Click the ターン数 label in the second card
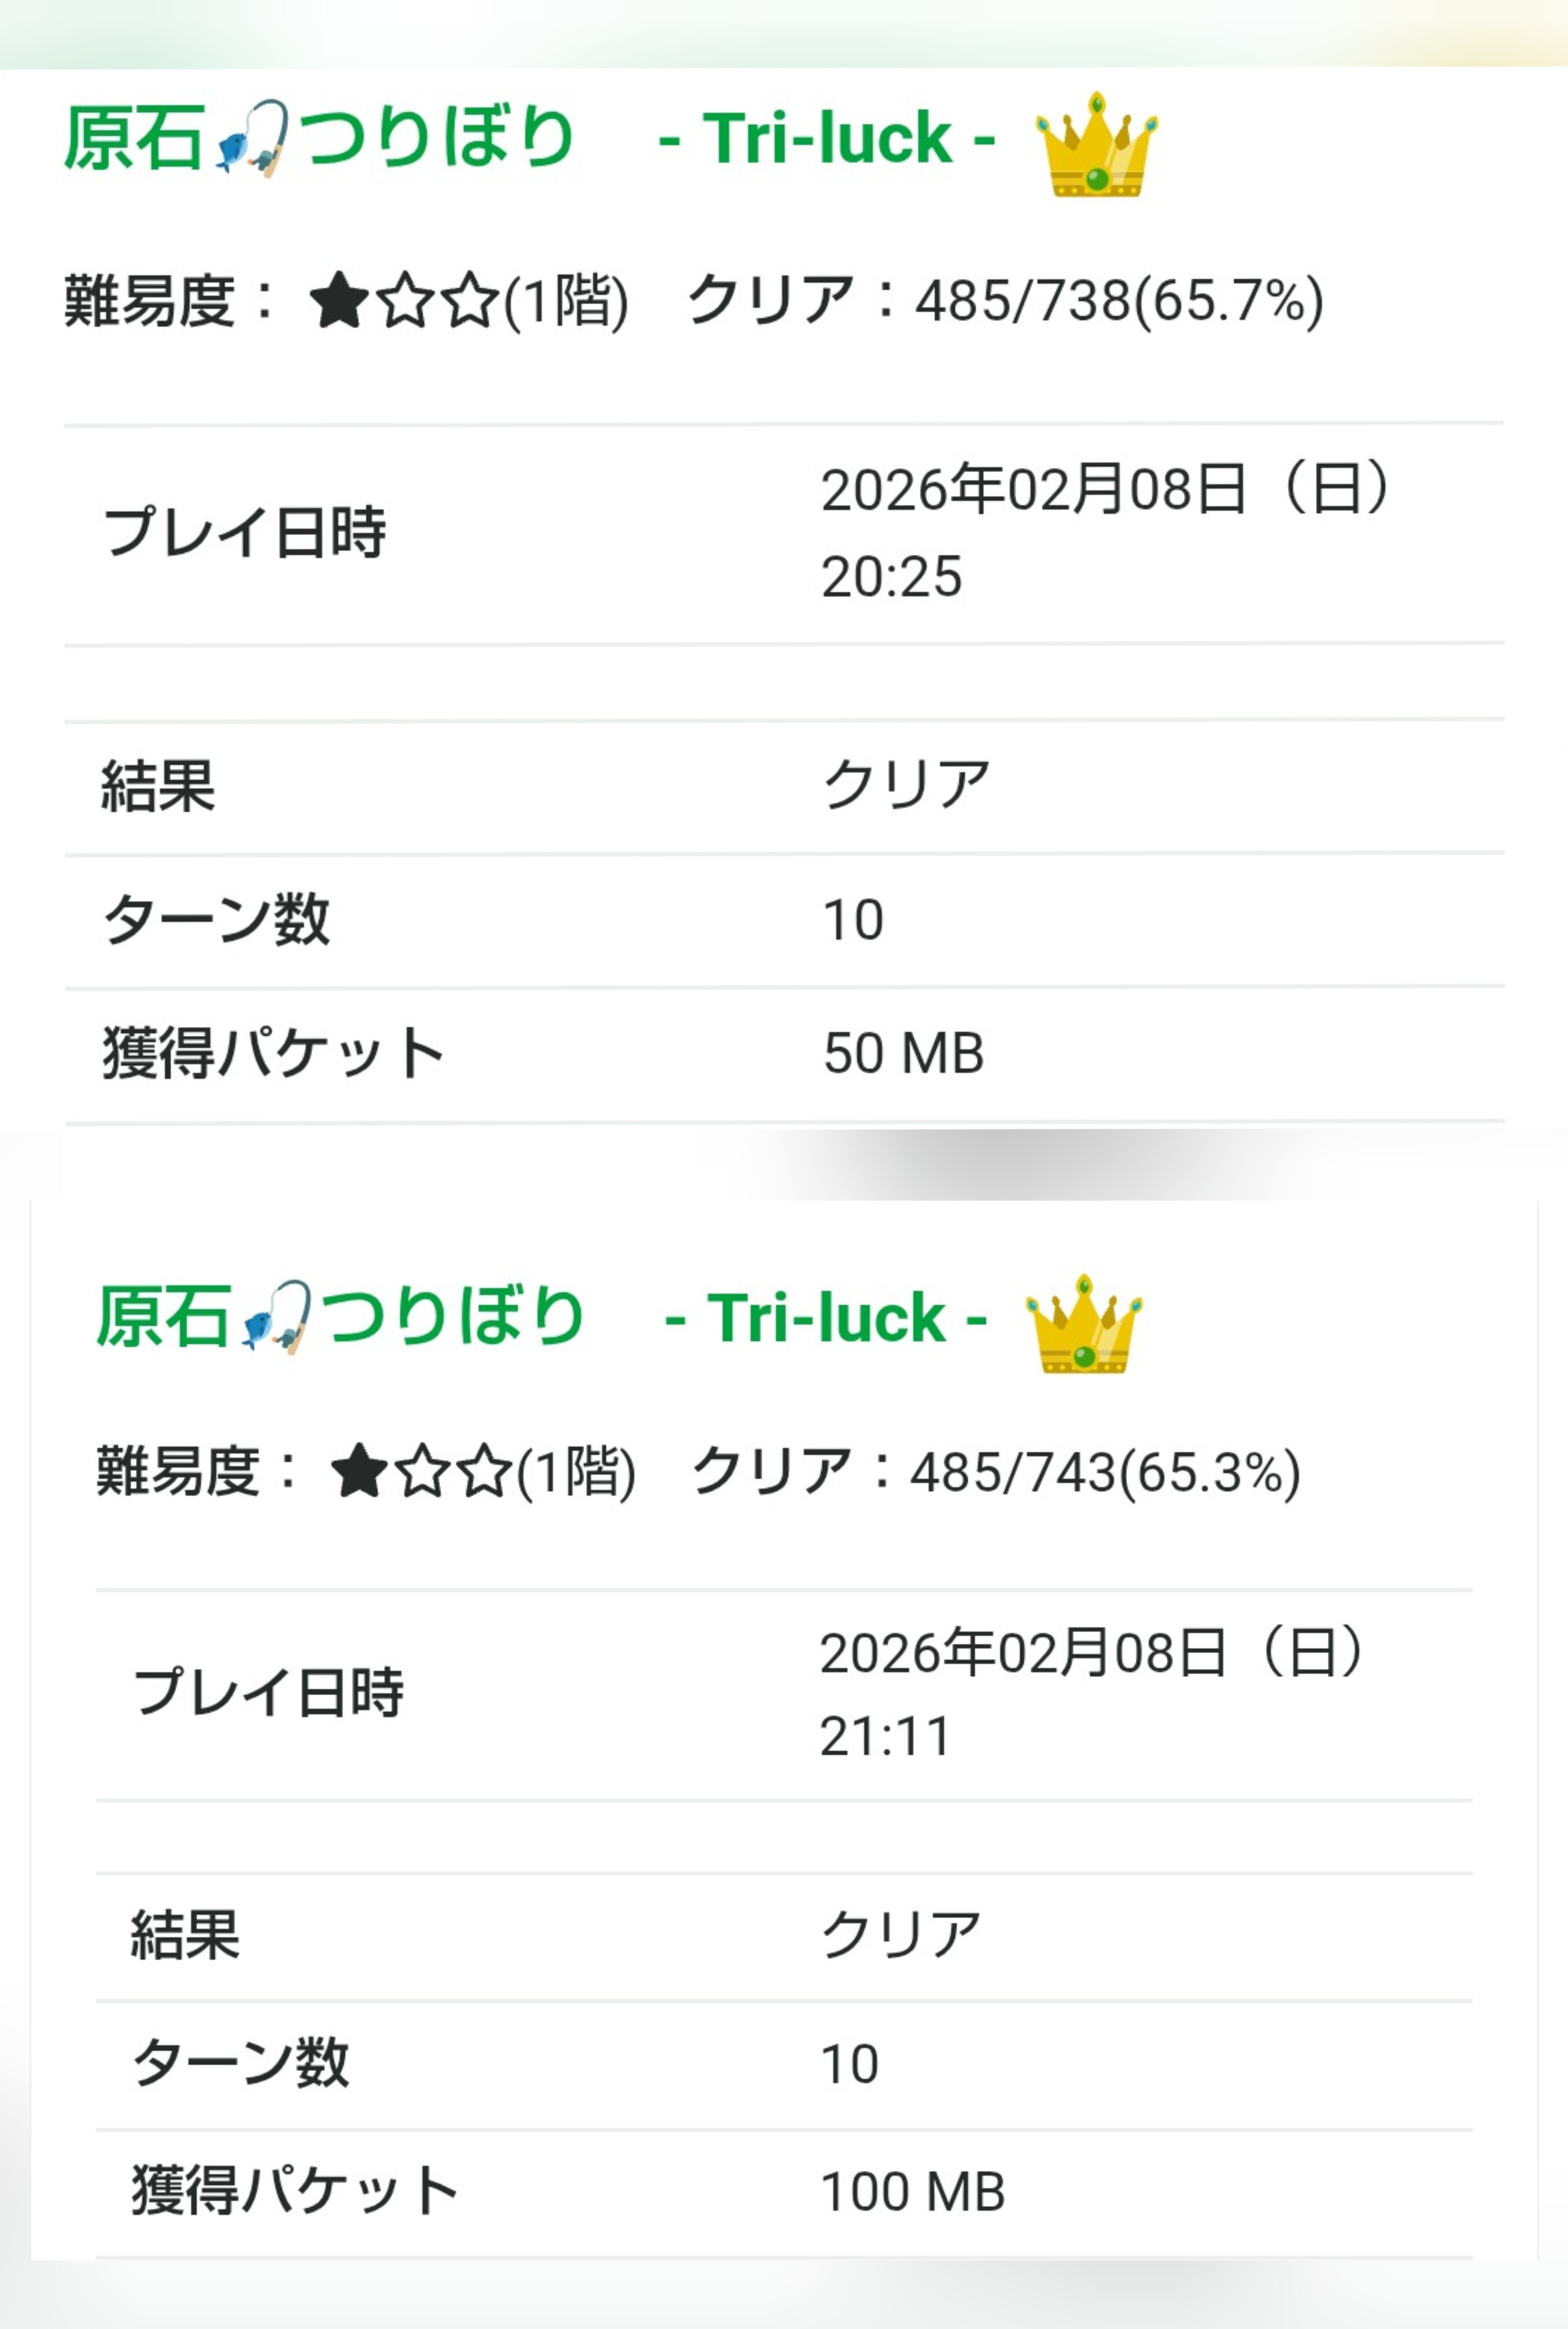Image resolution: width=1568 pixels, height=2329 pixels. 240,2063
